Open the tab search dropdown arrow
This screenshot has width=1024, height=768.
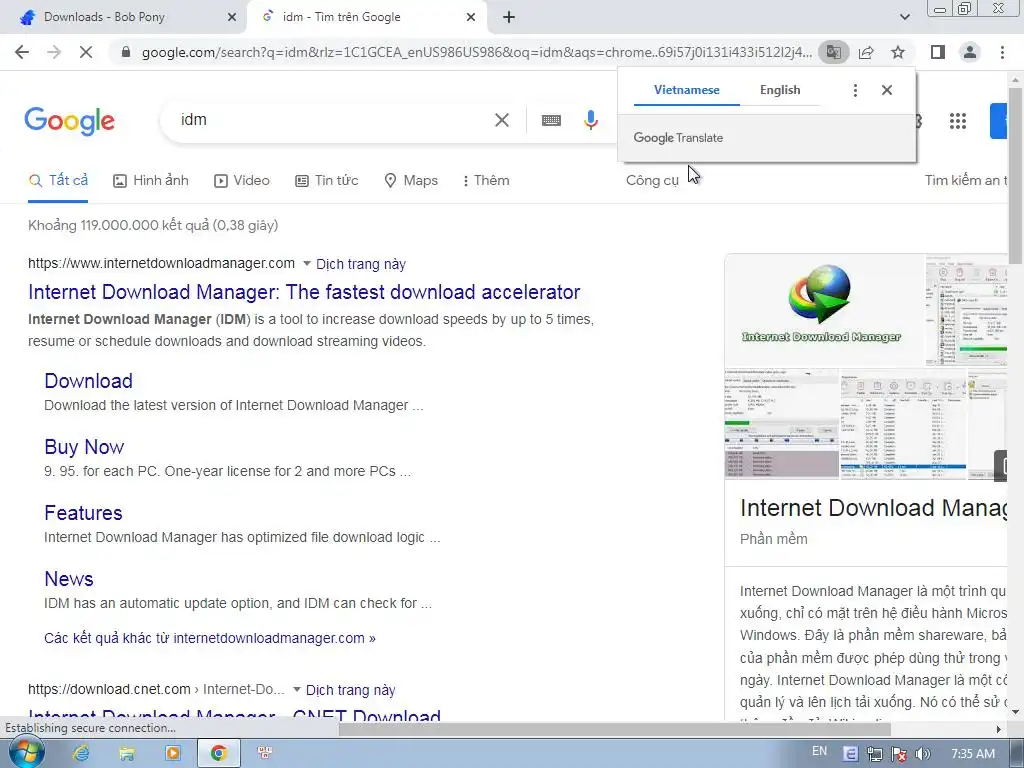pos(904,17)
